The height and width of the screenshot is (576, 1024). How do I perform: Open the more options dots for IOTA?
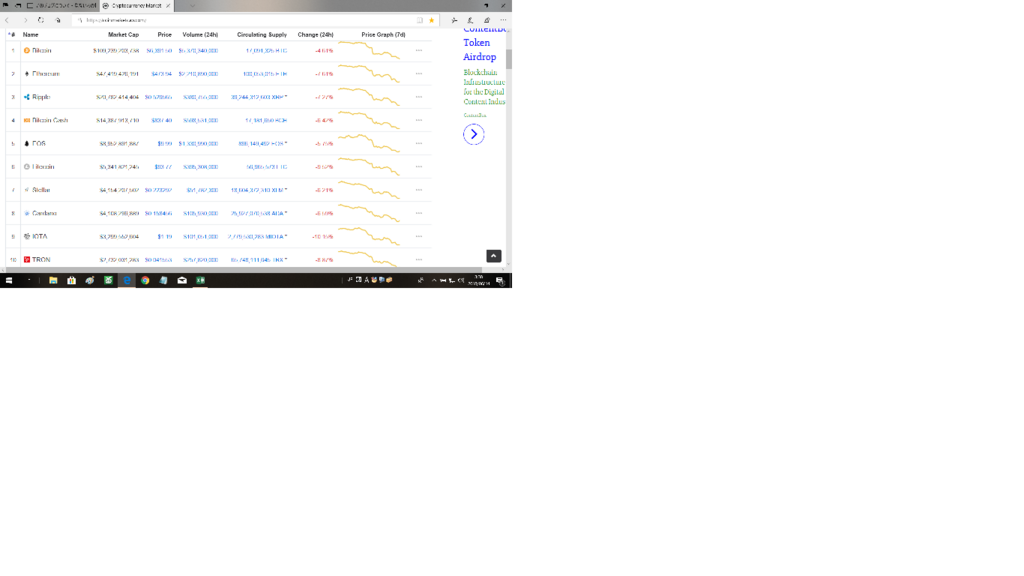coord(419,236)
